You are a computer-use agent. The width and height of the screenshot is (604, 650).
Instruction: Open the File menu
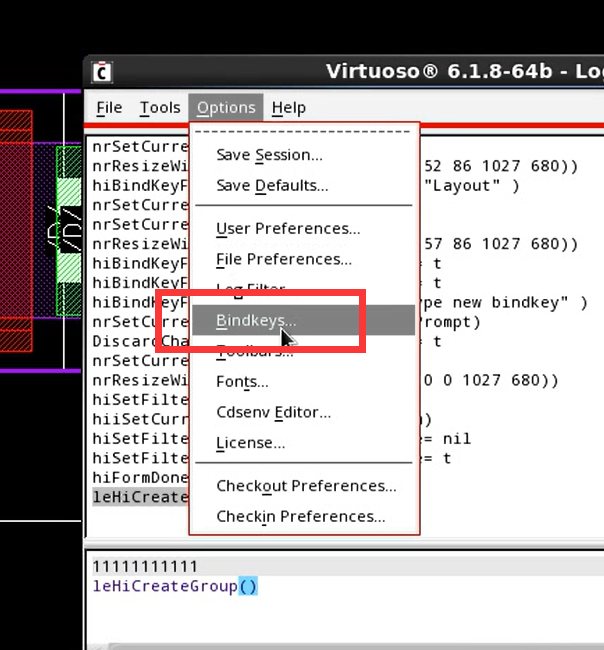(x=109, y=108)
